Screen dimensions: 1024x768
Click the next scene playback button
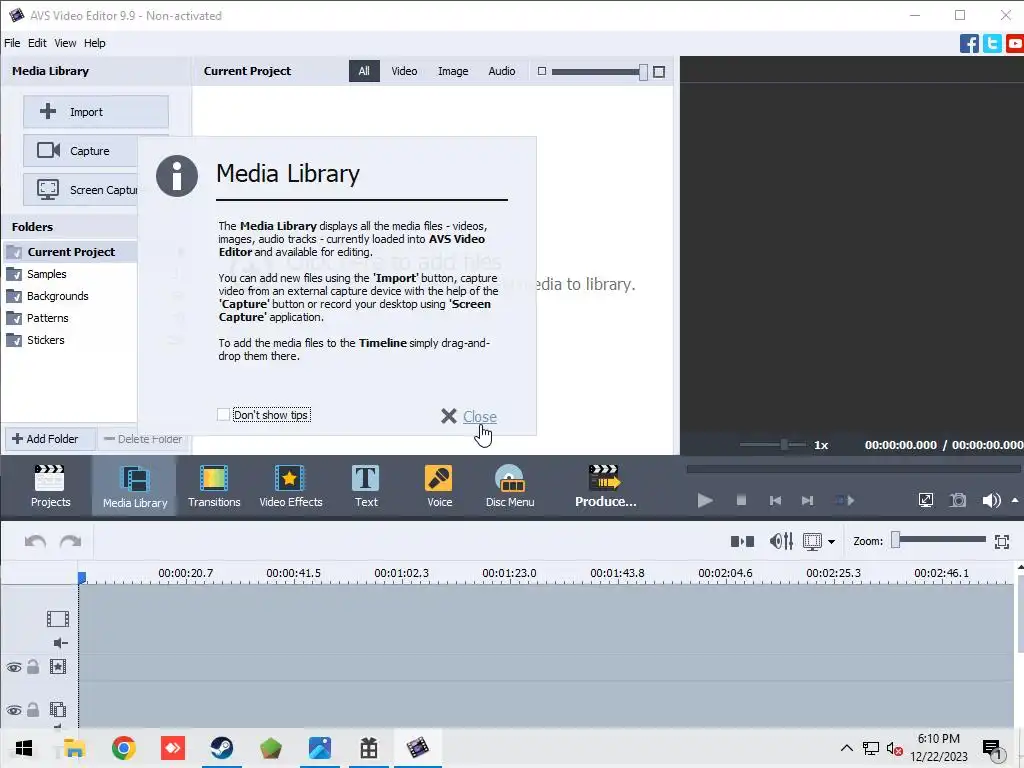point(844,500)
